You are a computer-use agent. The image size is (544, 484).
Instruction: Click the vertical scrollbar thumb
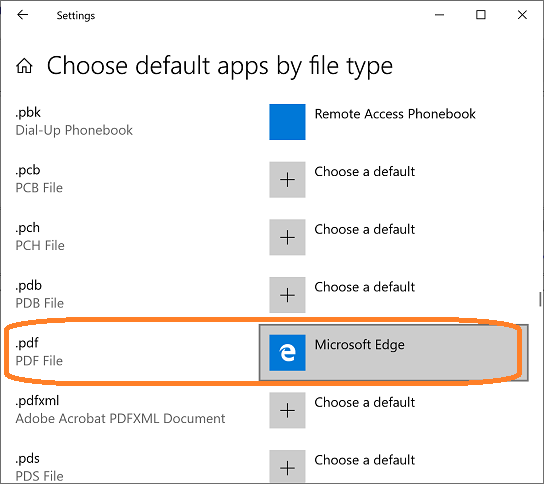click(540, 299)
